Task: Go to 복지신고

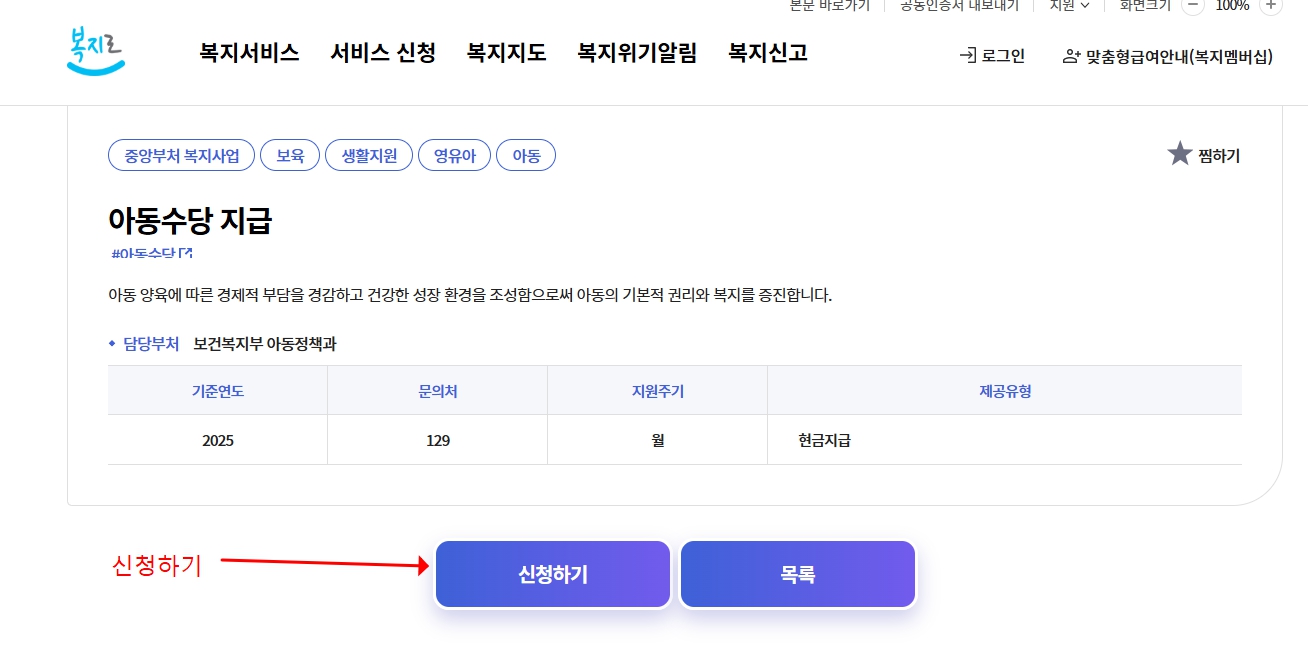Action: (x=766, y=53)
